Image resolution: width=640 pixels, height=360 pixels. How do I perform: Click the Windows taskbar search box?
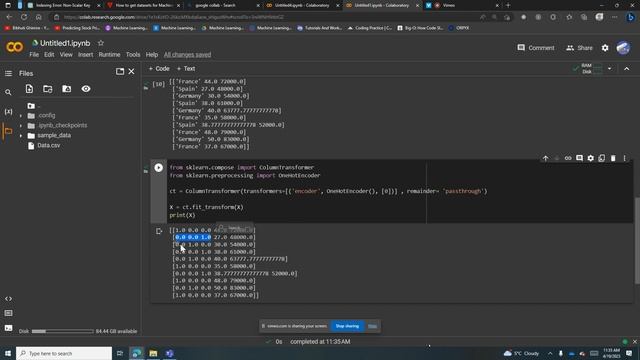(64, 353)
